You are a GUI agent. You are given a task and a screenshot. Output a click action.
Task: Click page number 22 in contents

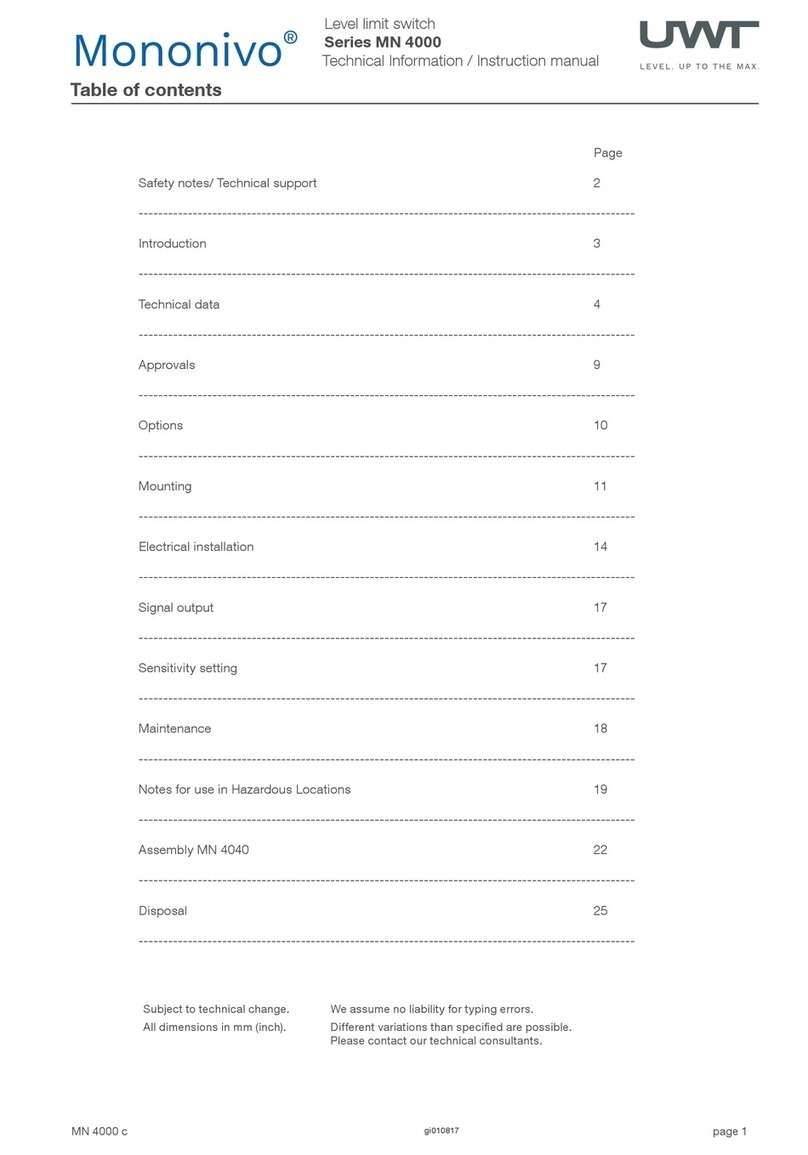point(600,850)
